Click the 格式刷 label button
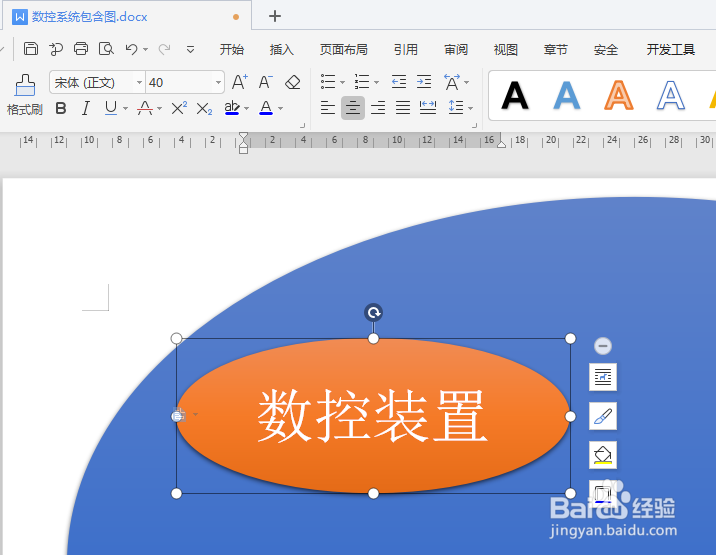Screen dimensions: 716x555 coord(25,110)
